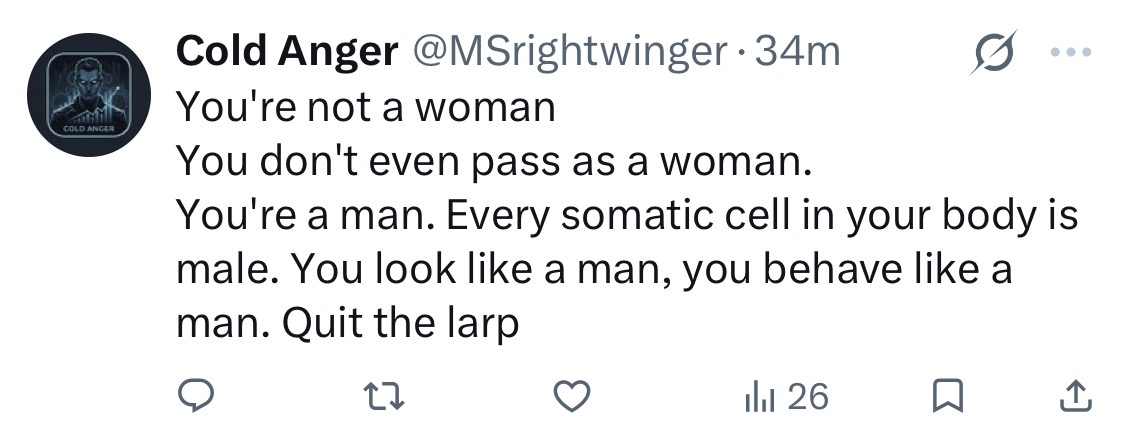
Task: Bookmark this tweet
Action: [x=947, y=396]
